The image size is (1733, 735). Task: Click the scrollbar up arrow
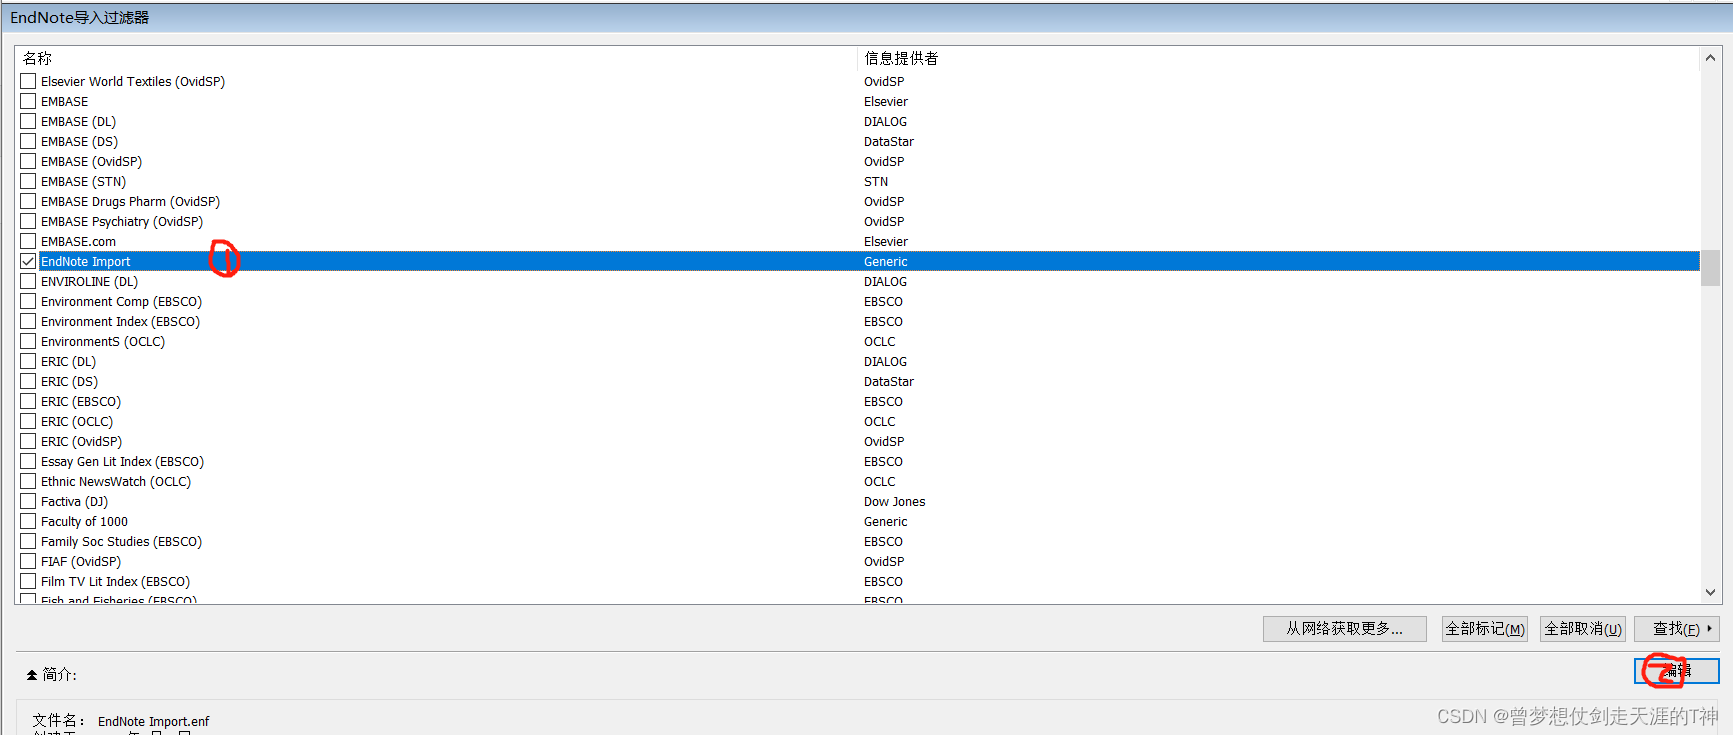[x=1710, y=58]
